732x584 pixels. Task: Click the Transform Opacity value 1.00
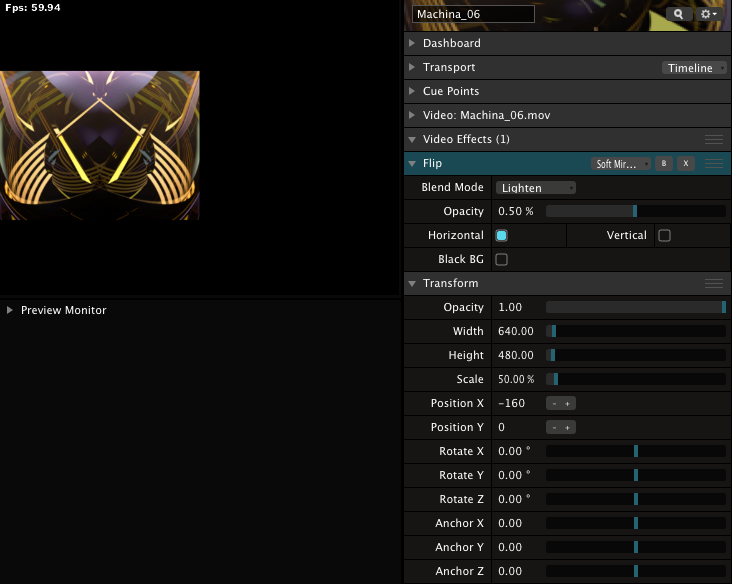[x=510, y=307]
